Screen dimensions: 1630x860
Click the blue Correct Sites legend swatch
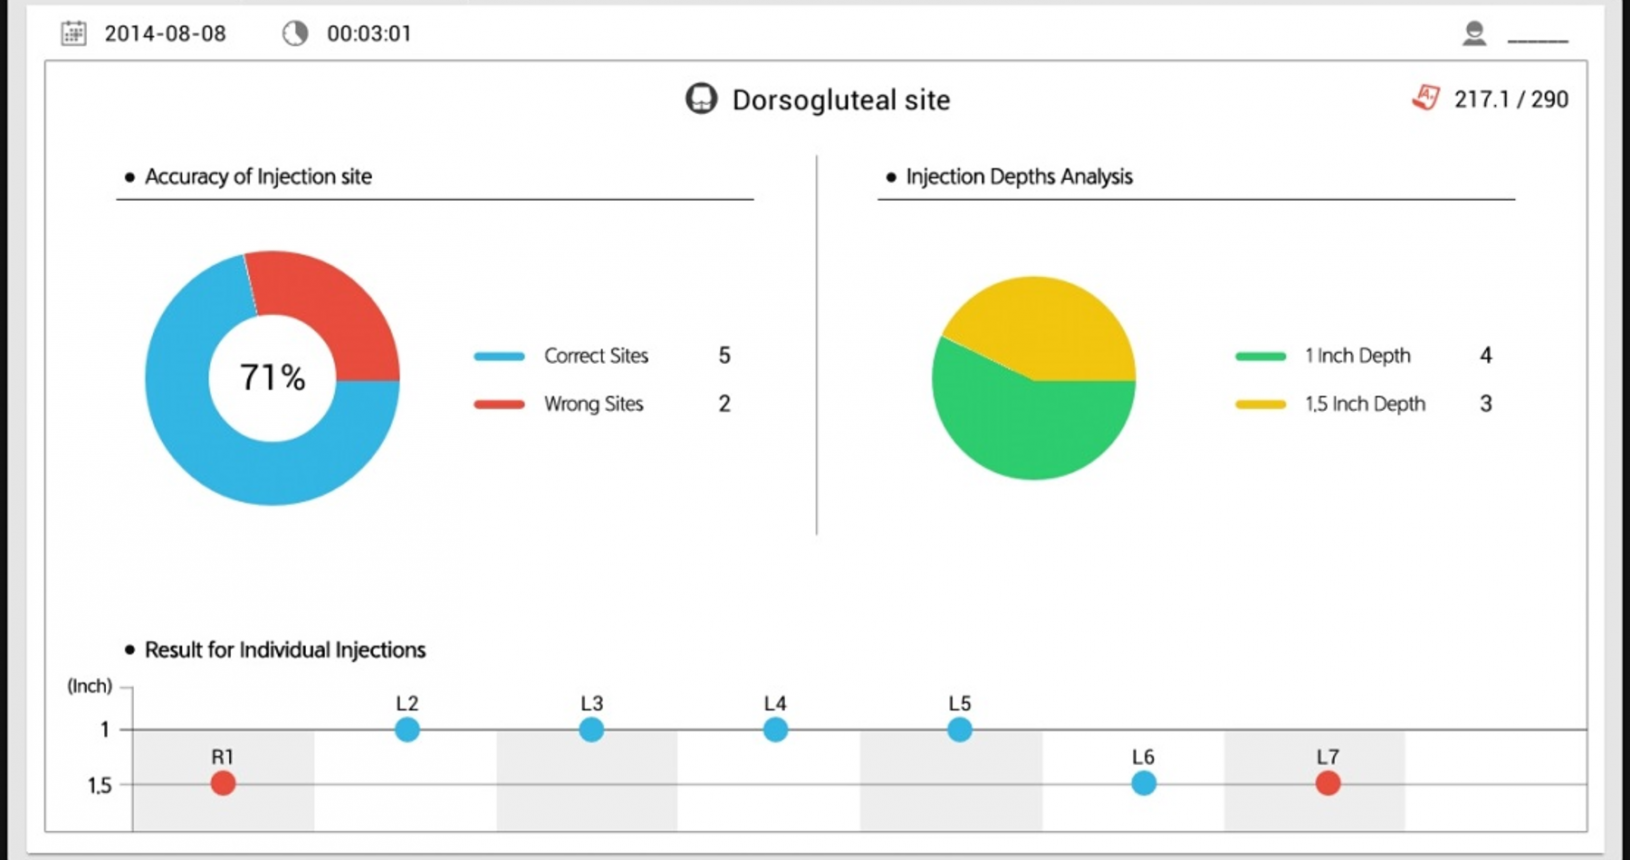(x=499, y=356)
